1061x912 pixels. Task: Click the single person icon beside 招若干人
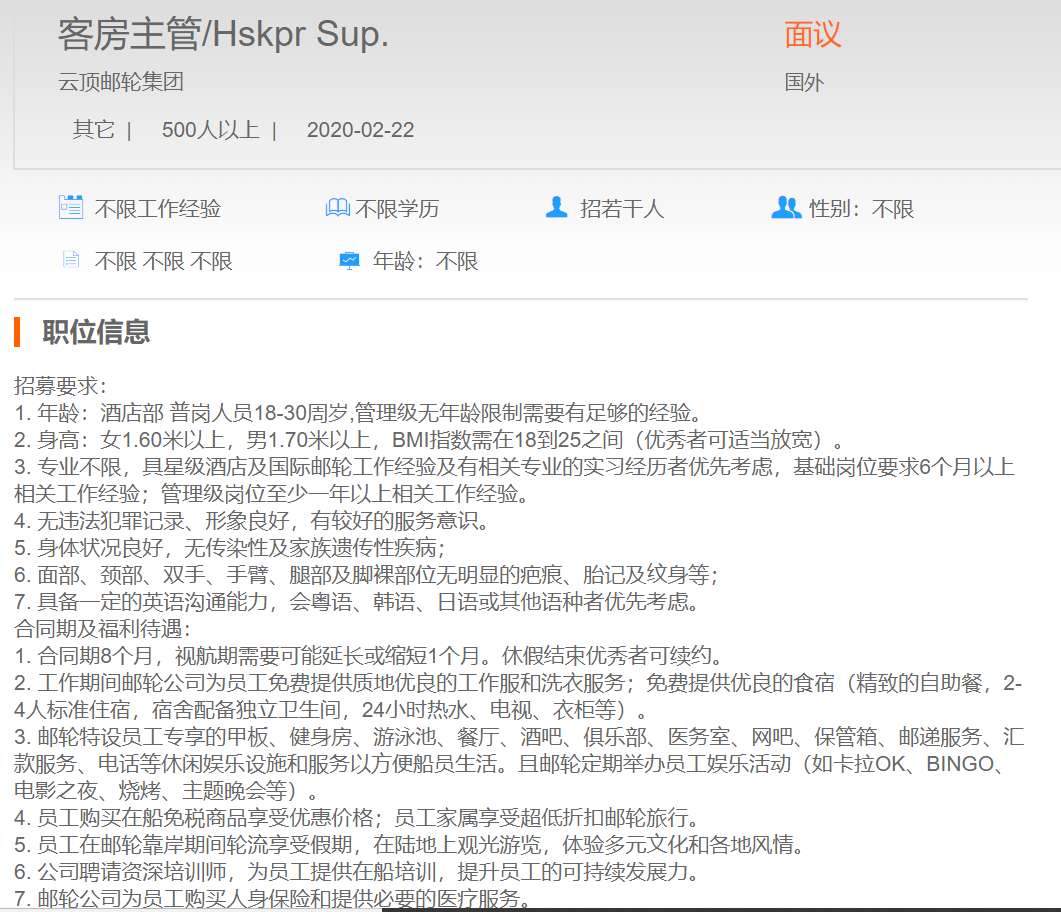(x=556, y=208)
